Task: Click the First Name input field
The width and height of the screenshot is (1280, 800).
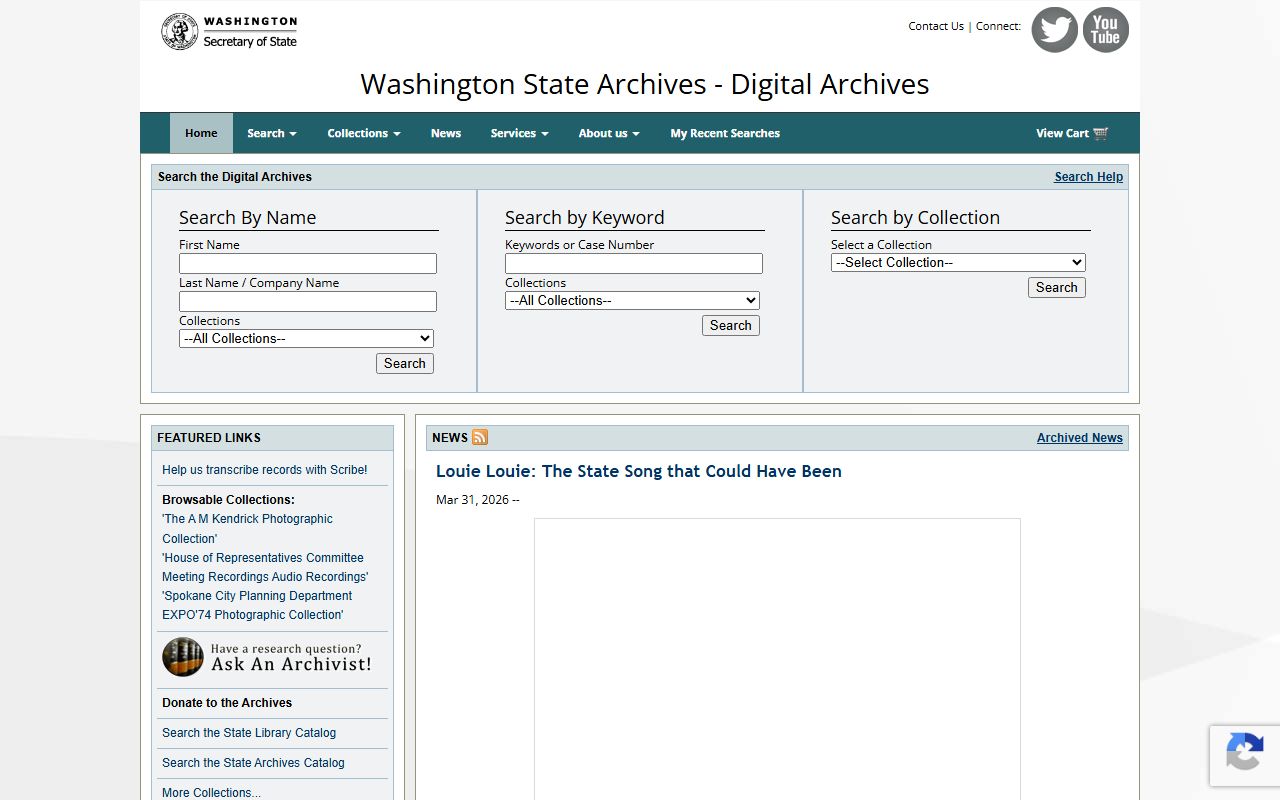Action: pos(308,263)
